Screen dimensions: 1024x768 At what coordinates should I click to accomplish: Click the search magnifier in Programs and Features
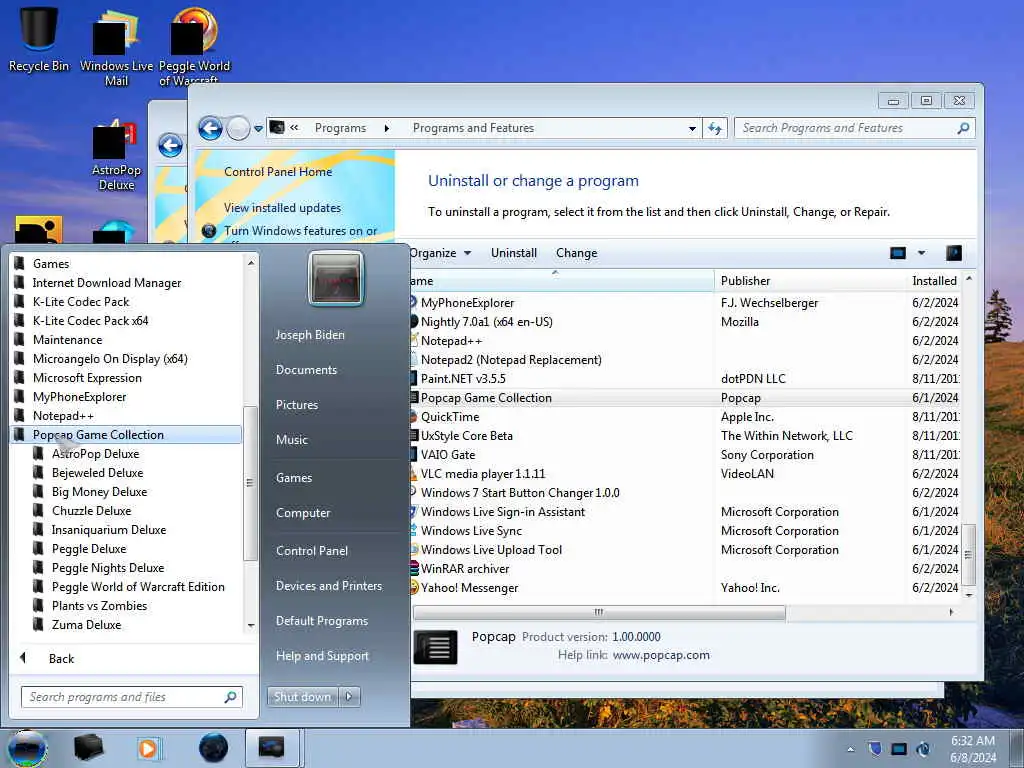(x=963, y=128)
